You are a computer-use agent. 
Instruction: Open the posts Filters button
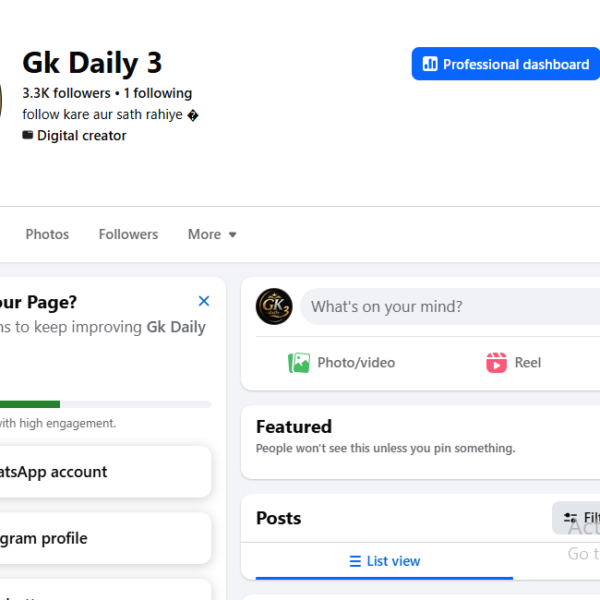[x=576, y=518]
